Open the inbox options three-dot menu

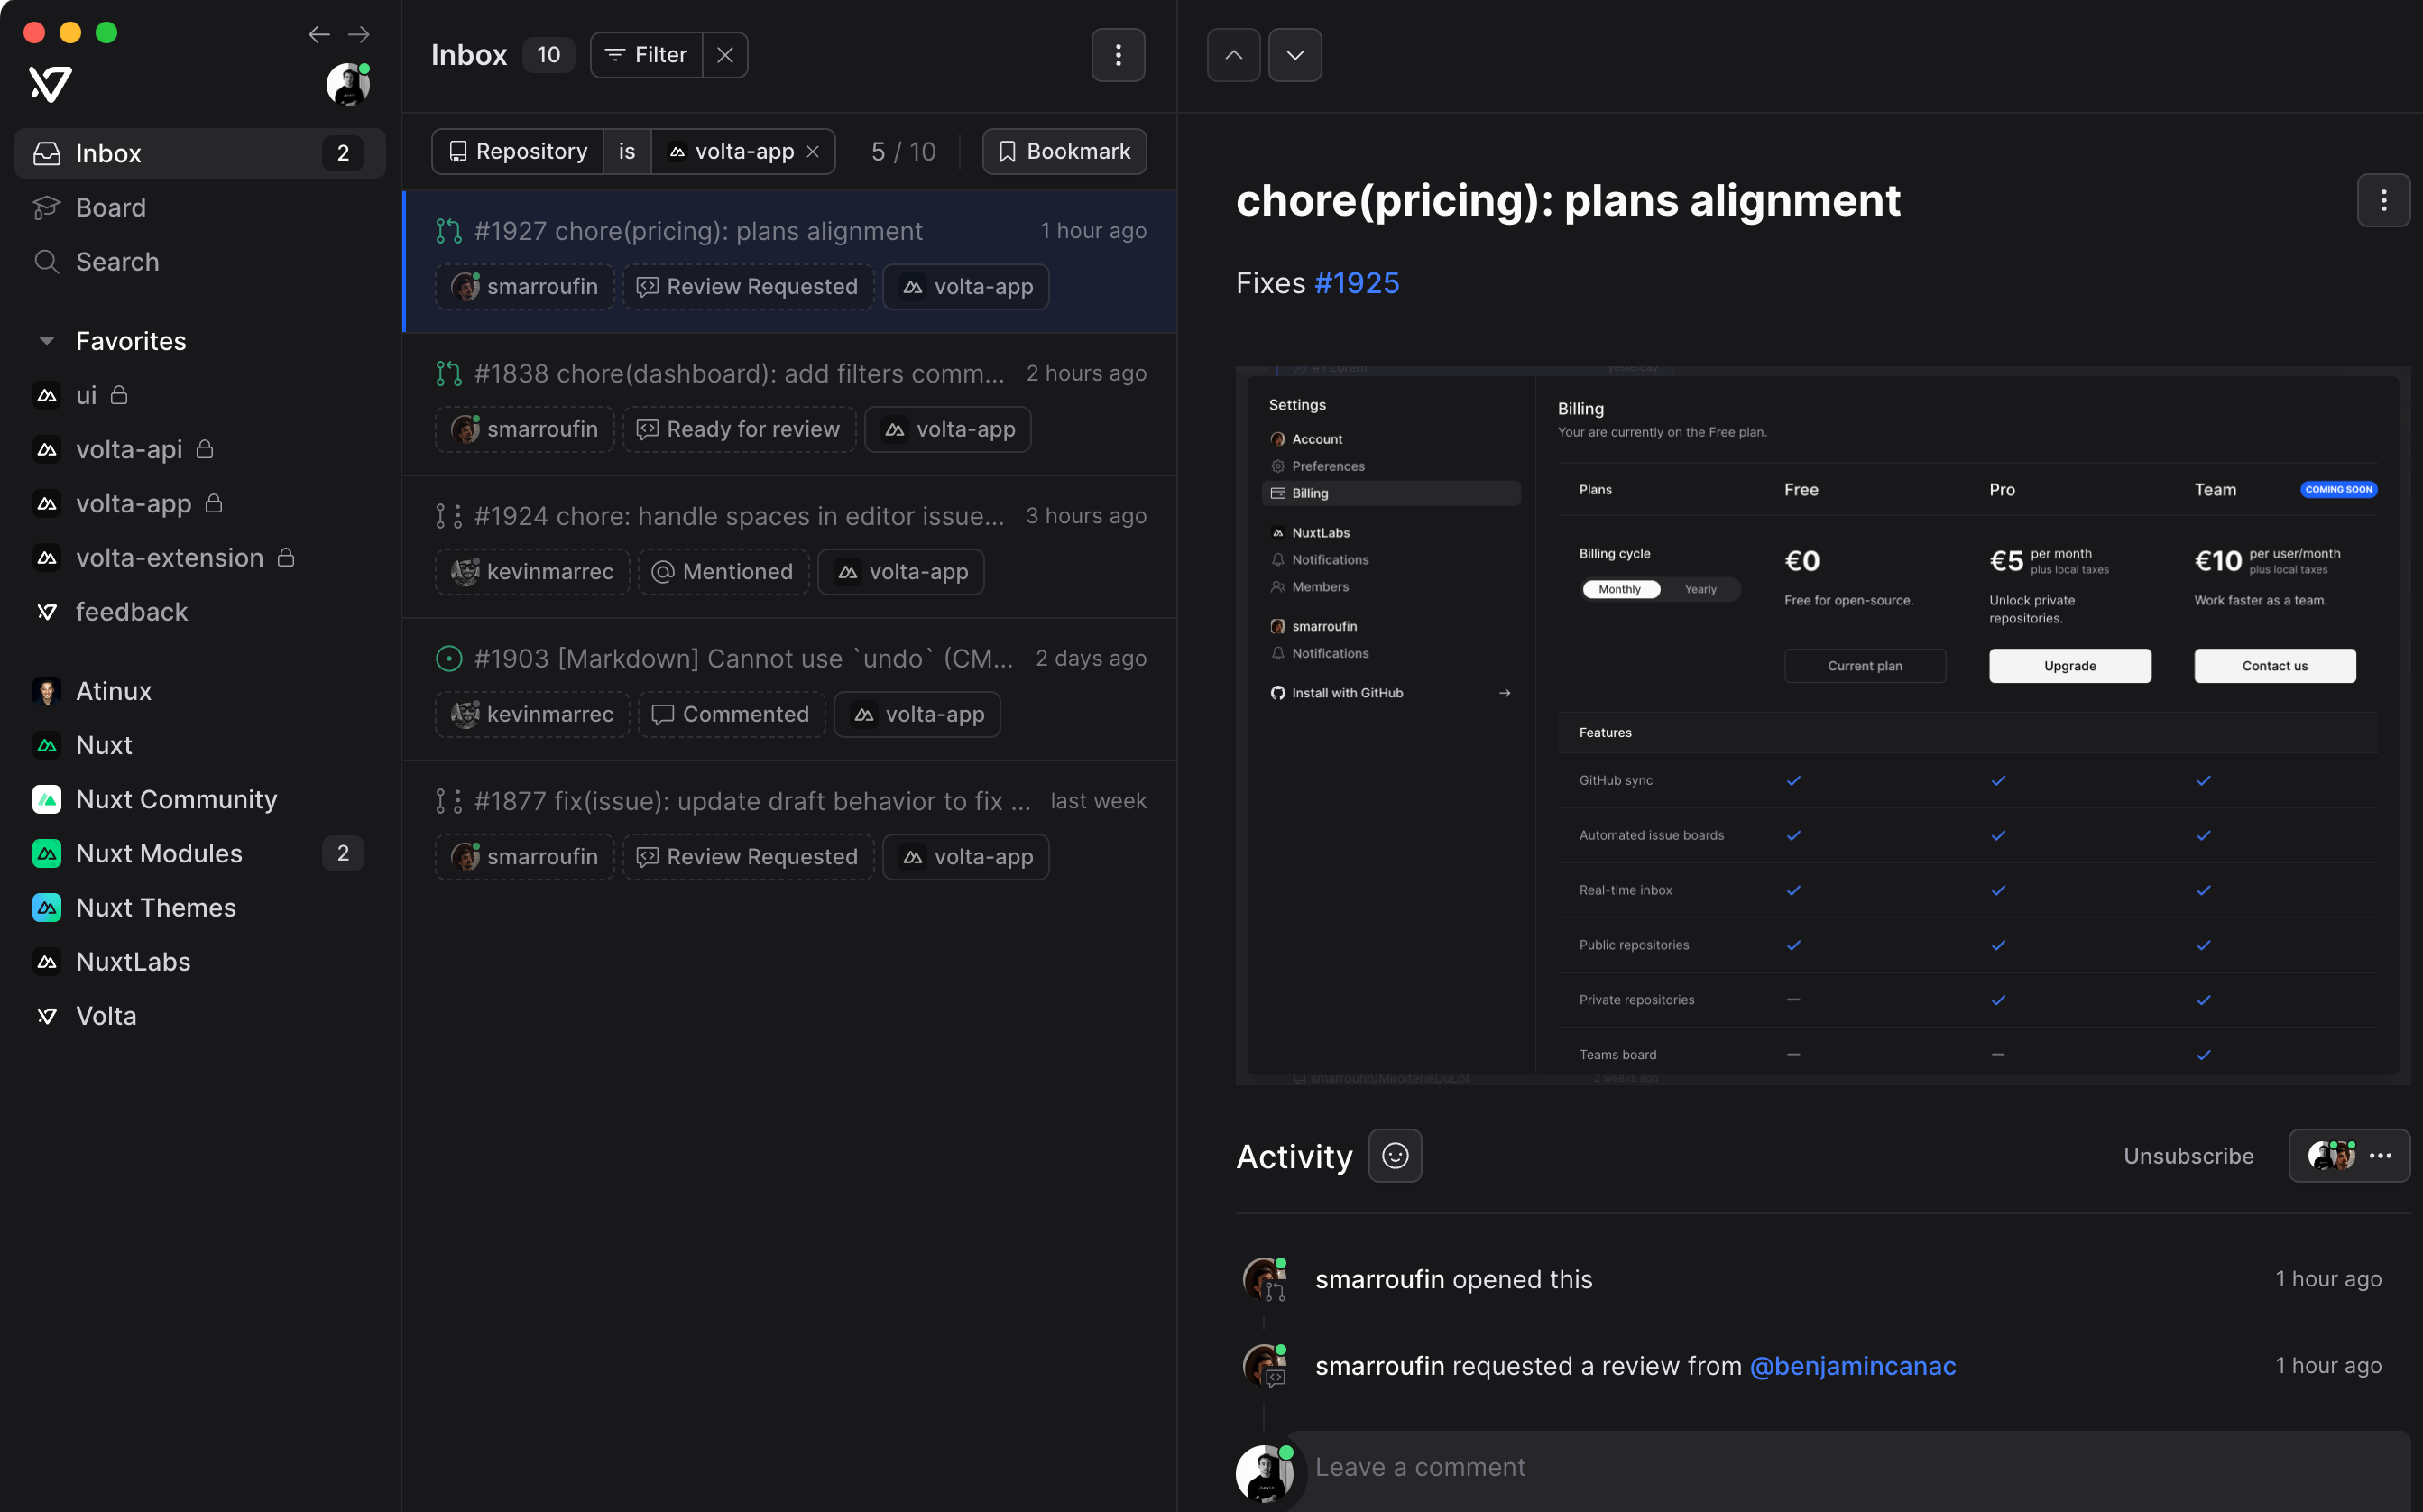click(x=1118, y=55)
